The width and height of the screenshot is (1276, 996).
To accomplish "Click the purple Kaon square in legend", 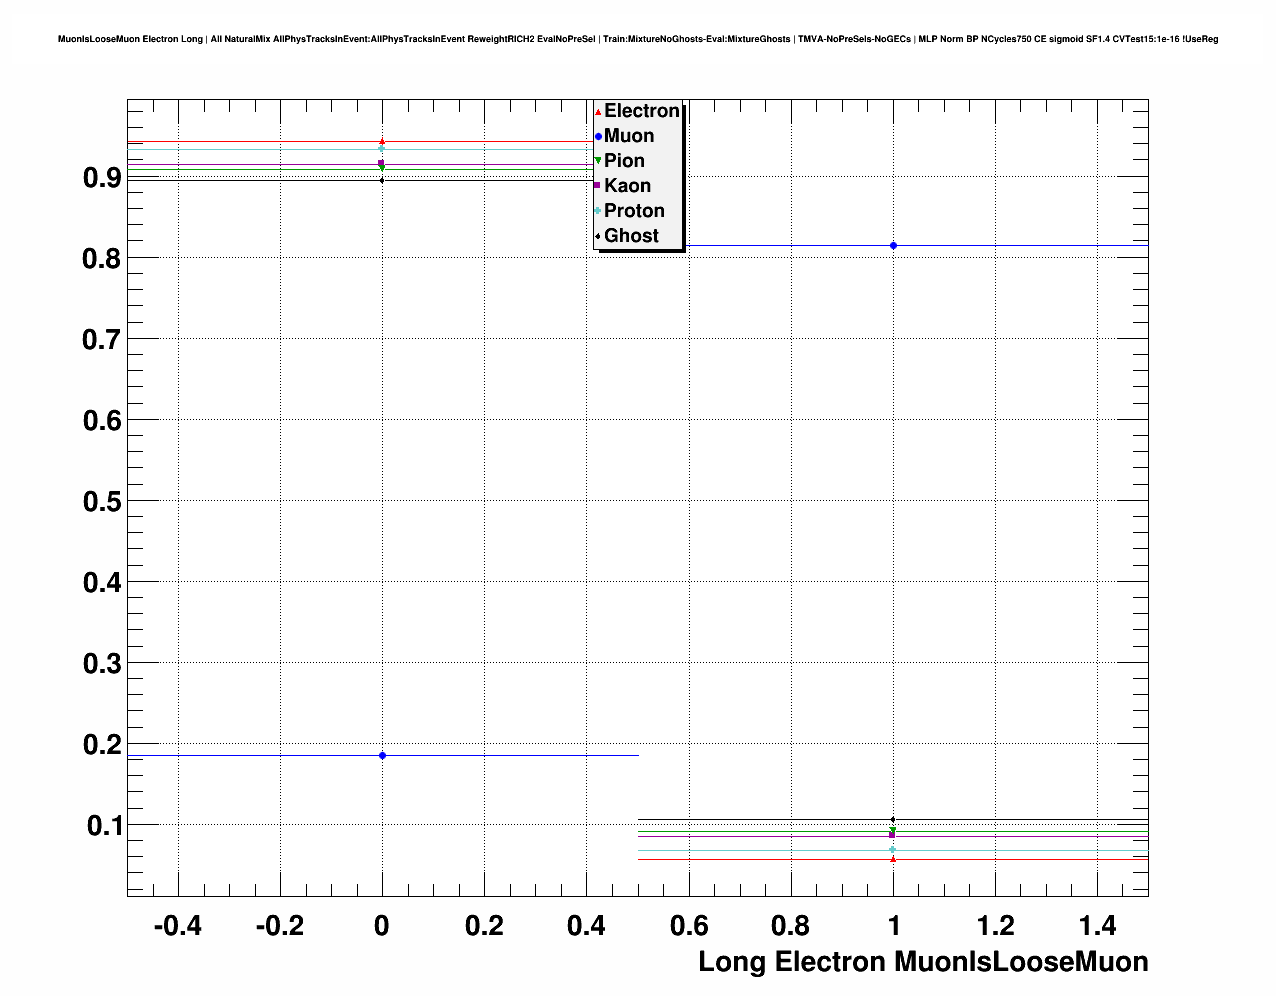I will point(597,186).
